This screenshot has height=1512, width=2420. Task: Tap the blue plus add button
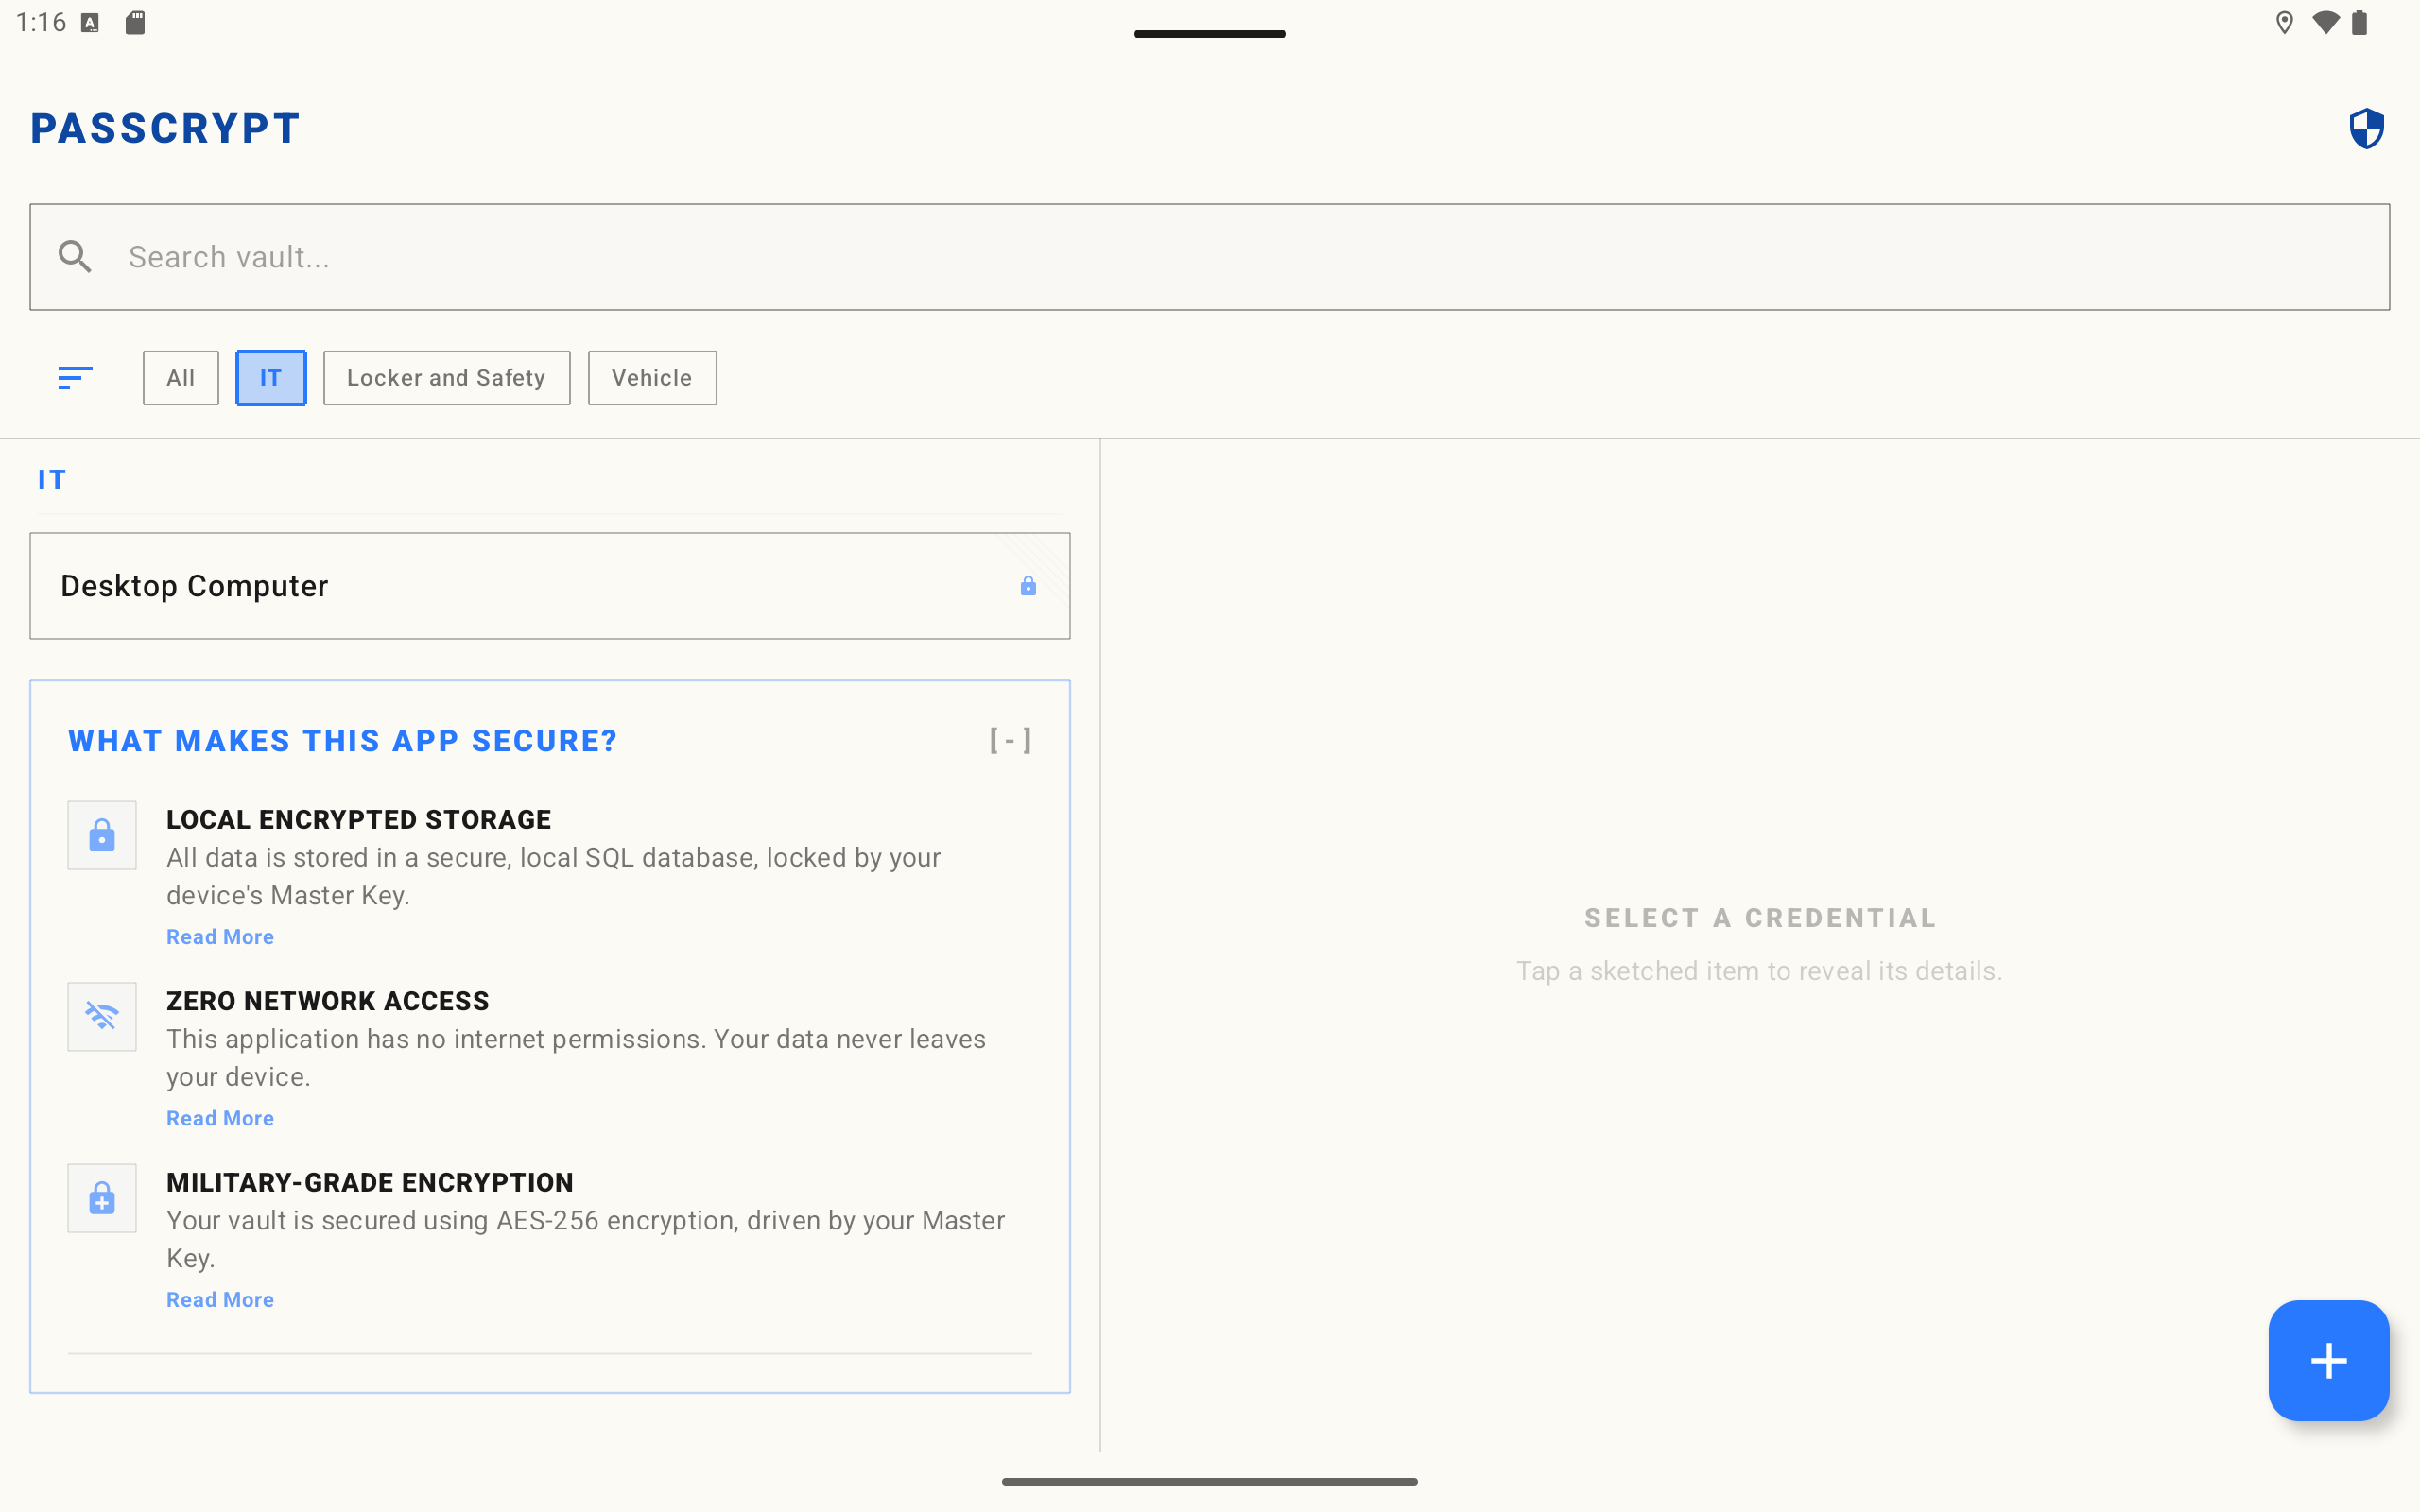point(2328,1360)
